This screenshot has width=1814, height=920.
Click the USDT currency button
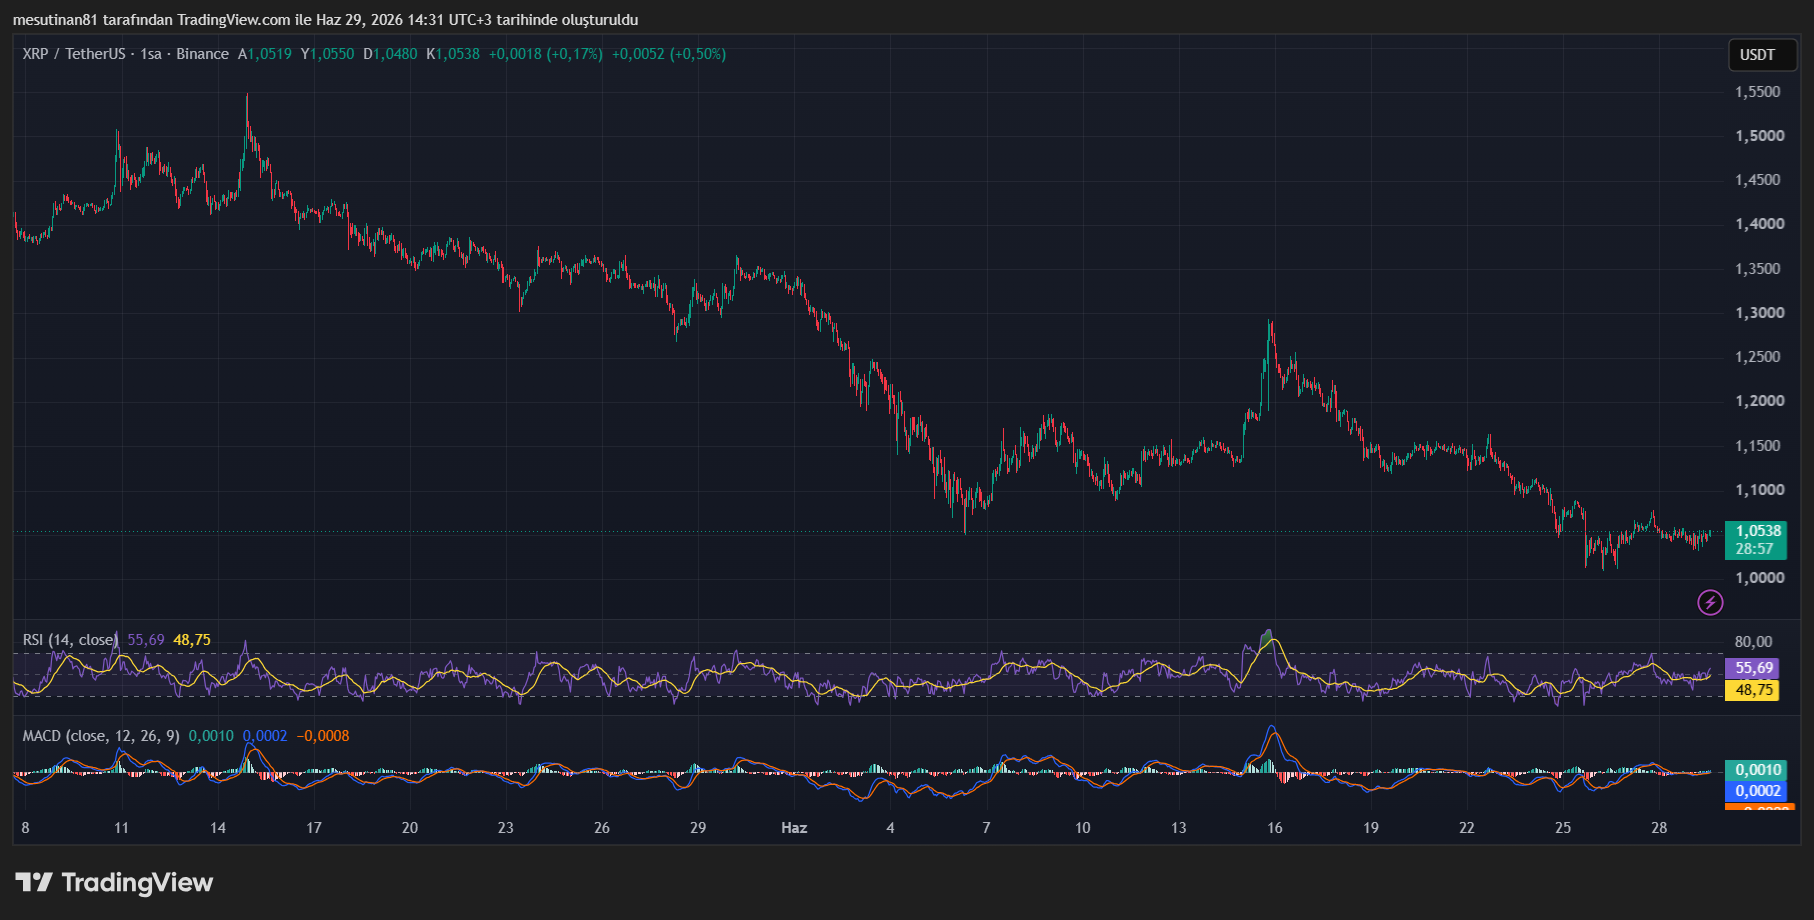(1762, 55)
